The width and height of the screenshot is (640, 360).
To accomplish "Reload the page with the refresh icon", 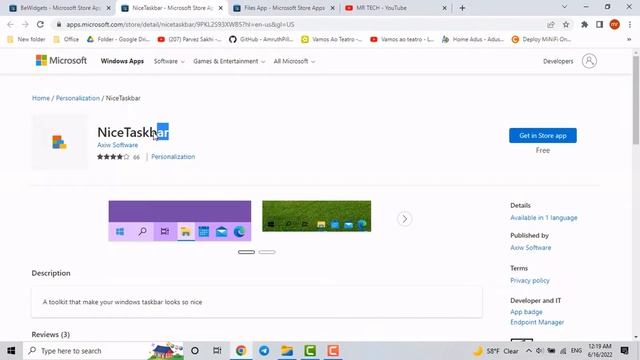I will 40,24.
